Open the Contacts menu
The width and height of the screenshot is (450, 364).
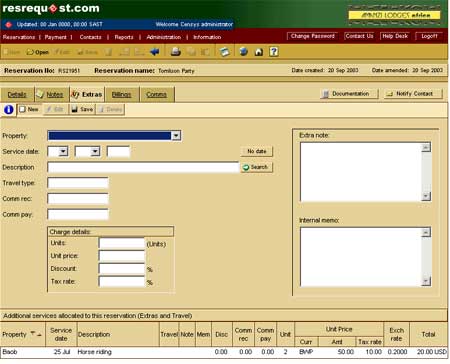90,37
